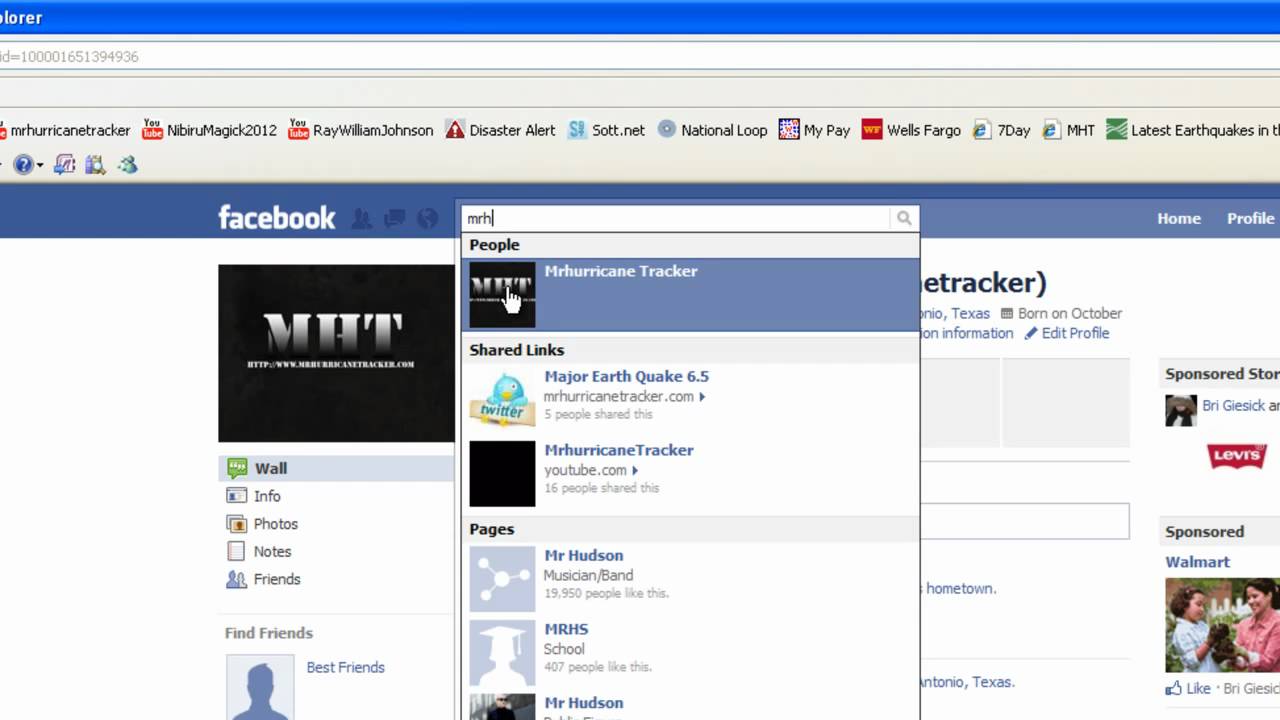
Task: Click the Twitter bird thumbnail
Action: pos(502,399)
